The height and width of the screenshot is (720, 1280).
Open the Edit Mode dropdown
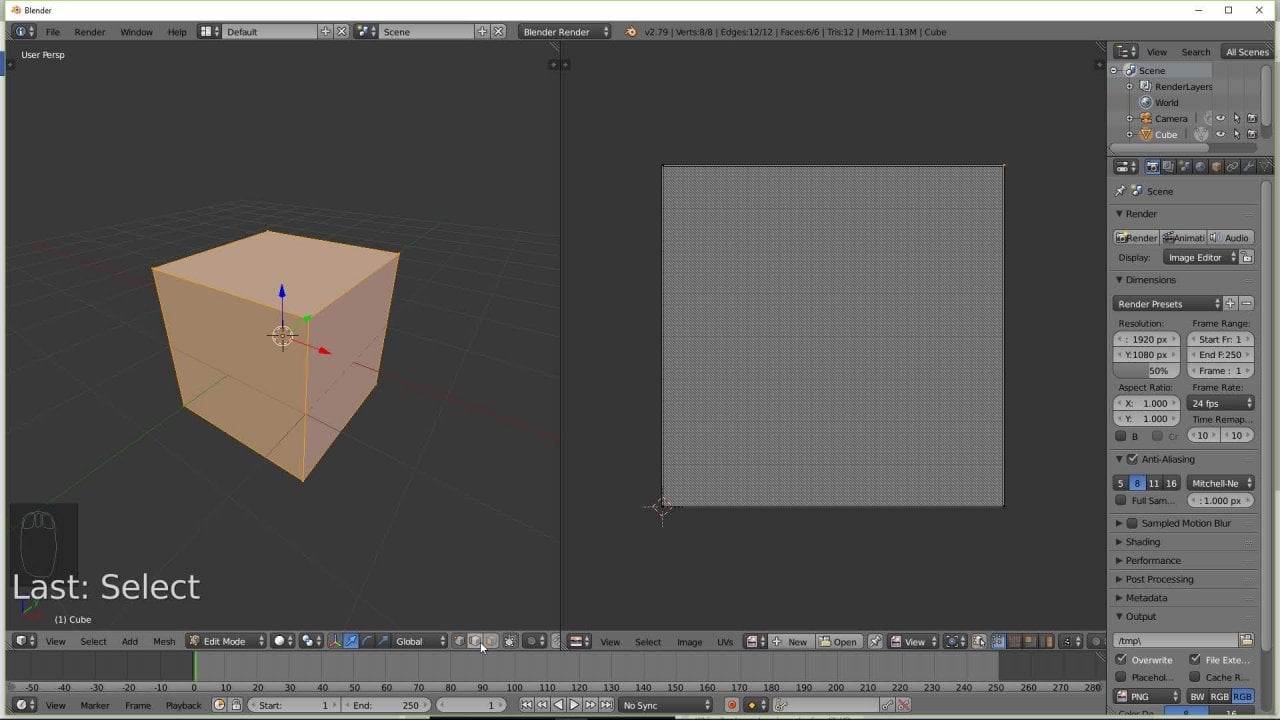click(x=225, y=641)
